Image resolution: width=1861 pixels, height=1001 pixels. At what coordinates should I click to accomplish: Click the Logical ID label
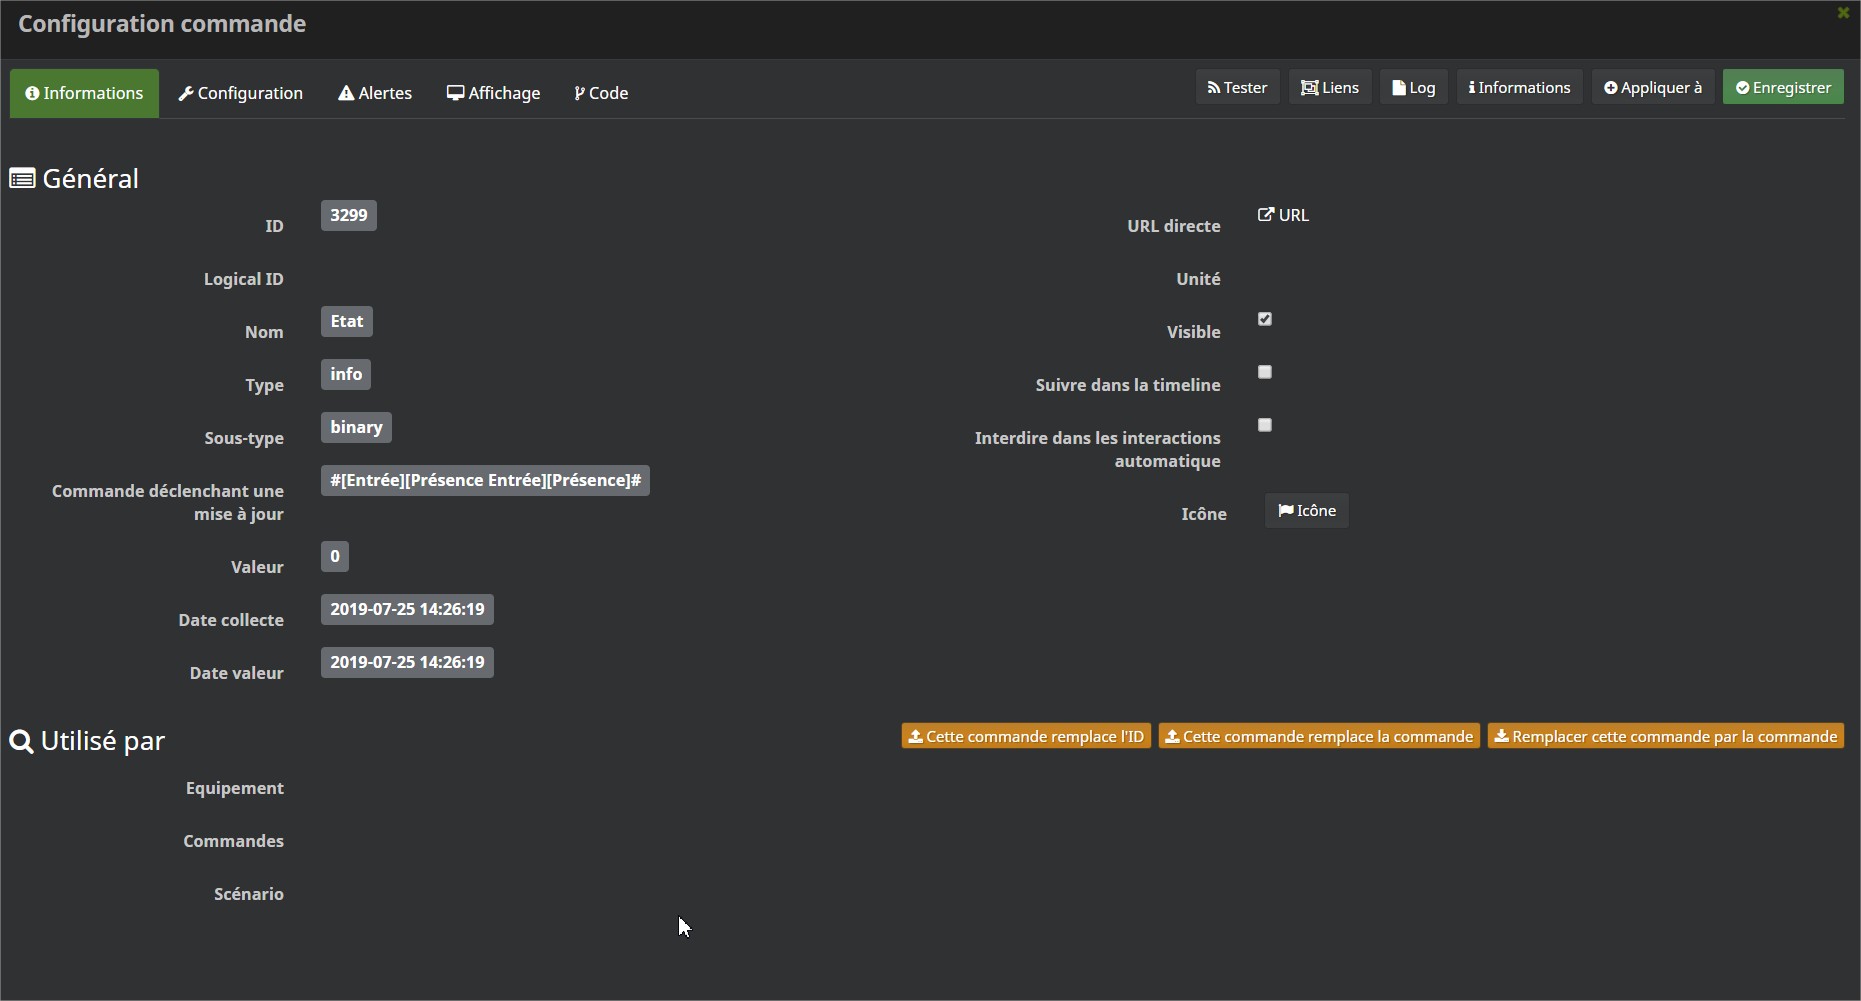(243, 279)
